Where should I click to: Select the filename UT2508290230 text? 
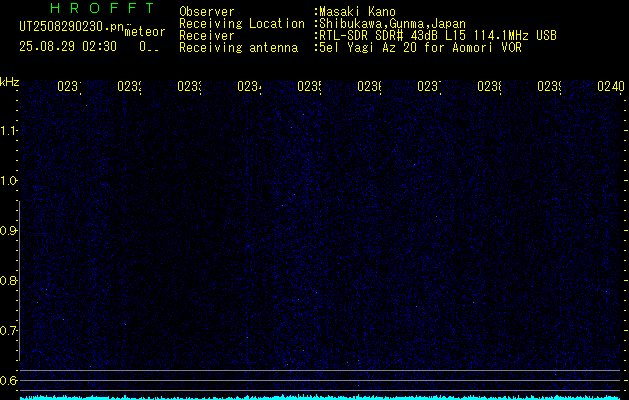point(71,26)
